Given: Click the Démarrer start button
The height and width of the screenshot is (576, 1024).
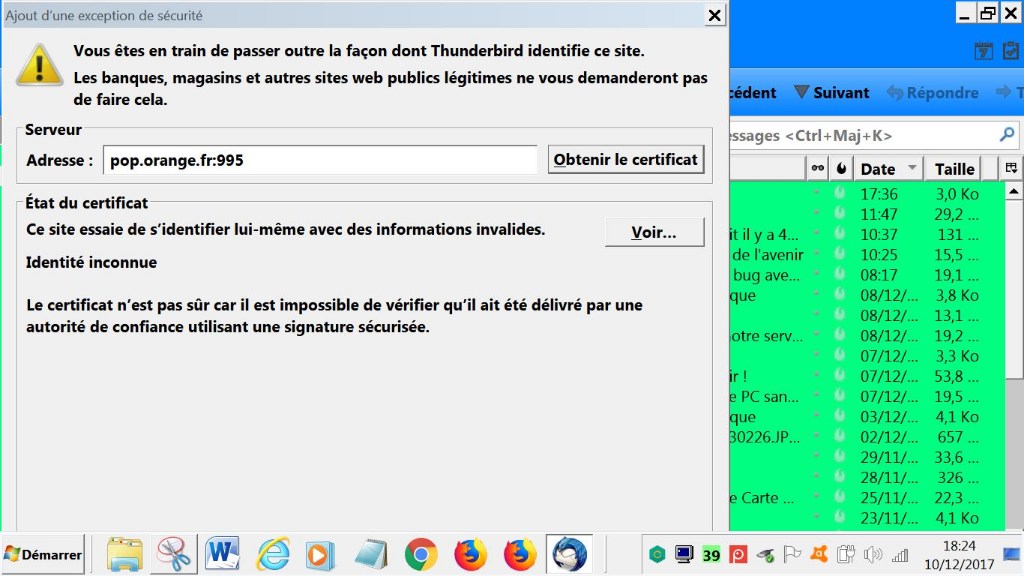Looking at the screenshot, I should [x=43, y=554].
